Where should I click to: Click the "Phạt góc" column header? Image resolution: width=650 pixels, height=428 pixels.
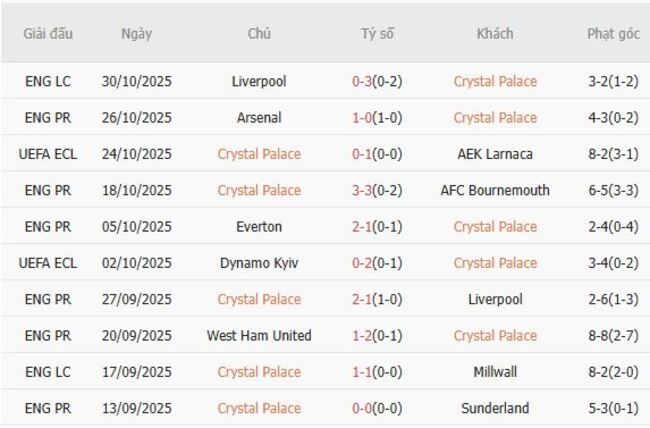[x=613, y=33]
